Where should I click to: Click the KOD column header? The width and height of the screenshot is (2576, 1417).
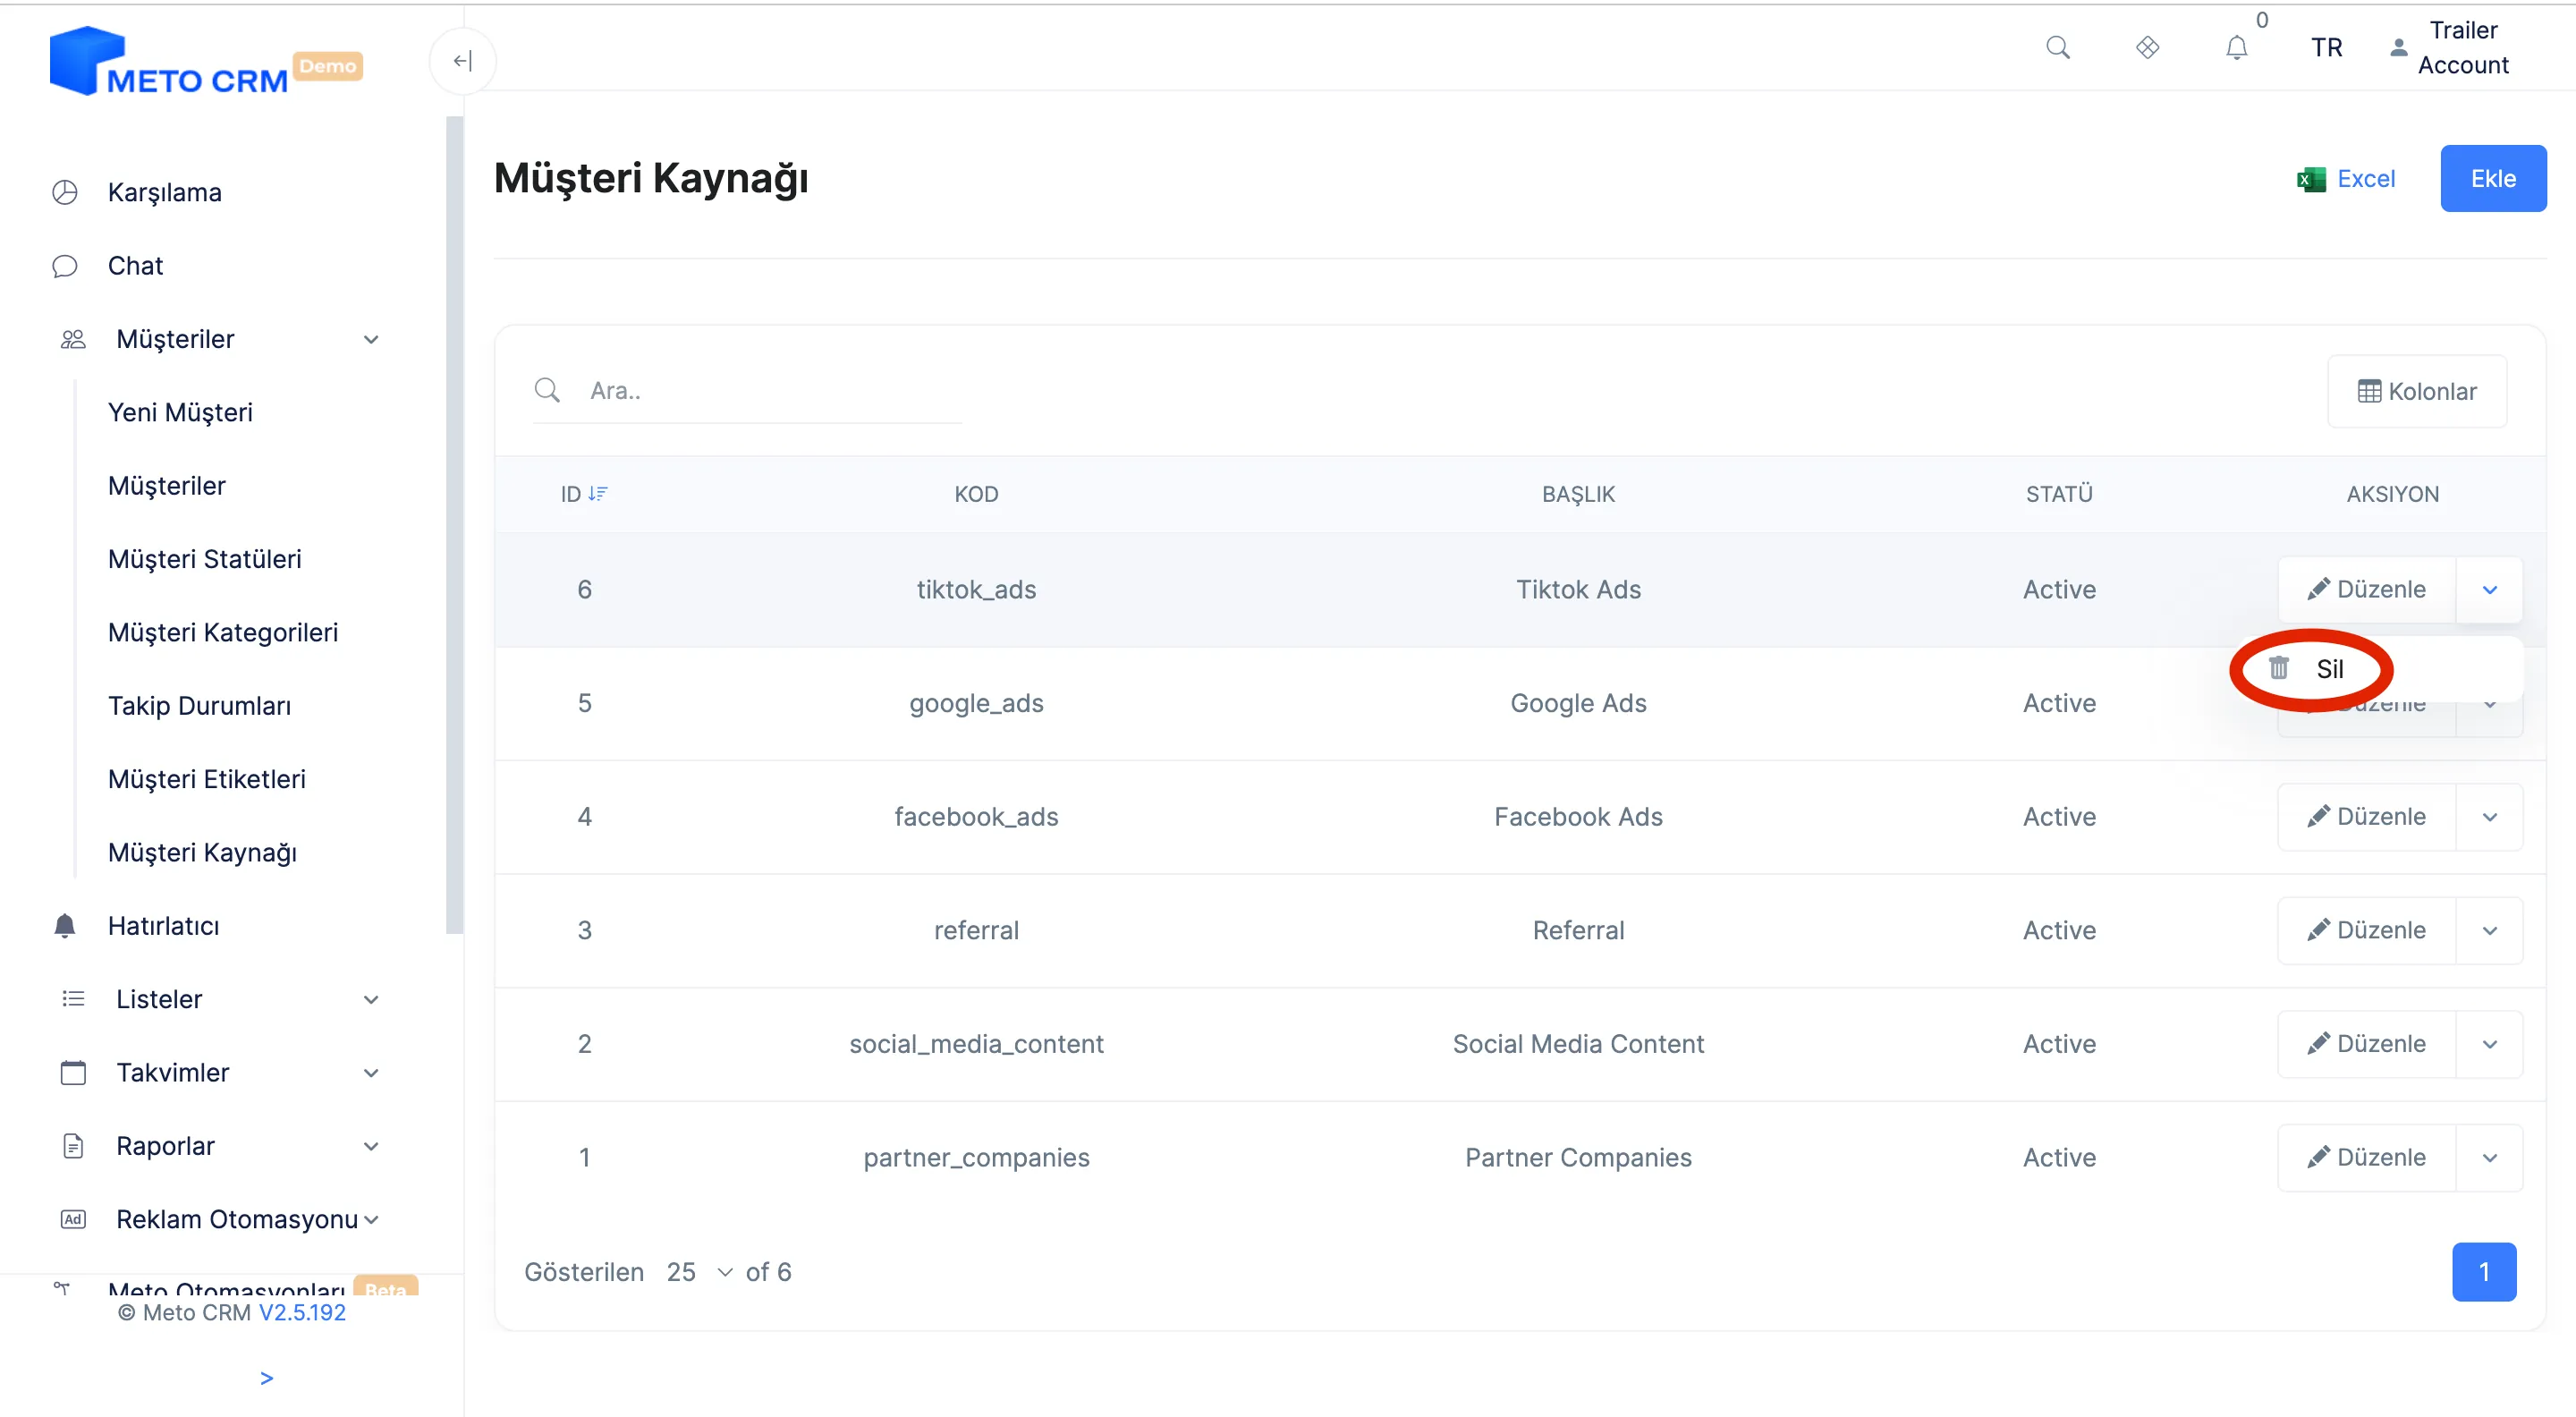[976, 494]
